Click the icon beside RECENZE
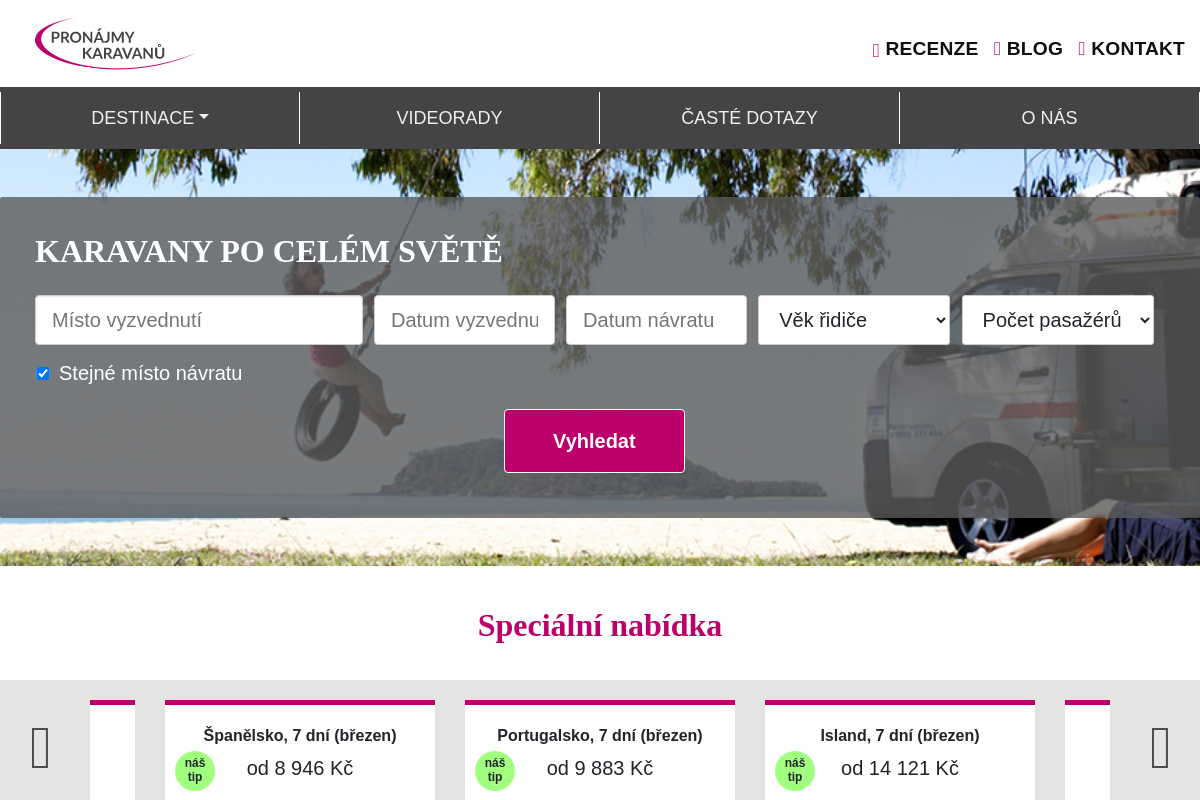Screen dimensions: 1200x800 pos(876,49)
